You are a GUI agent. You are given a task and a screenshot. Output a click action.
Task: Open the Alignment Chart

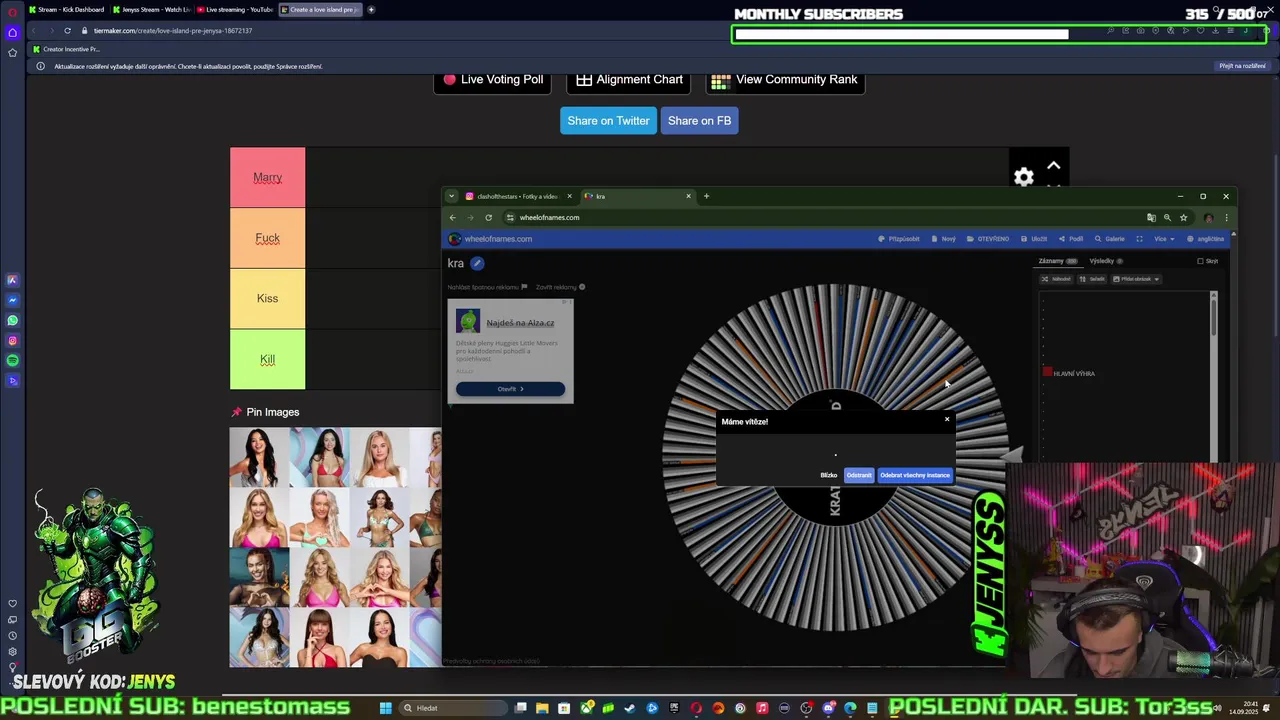pyautogui.click(x=629, y=80)
